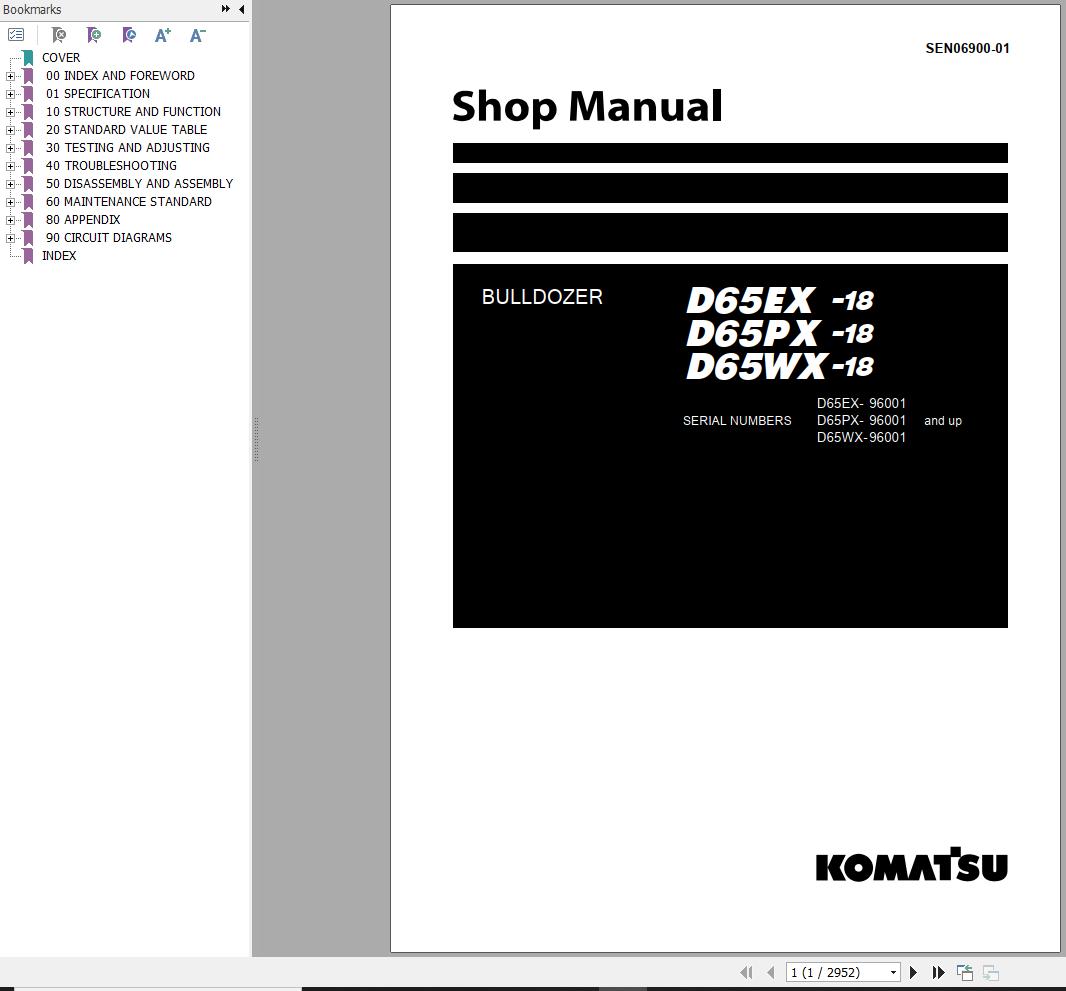Screen dimensions: 1066x991
Task: Open the page number dropdown arrow
Action: coord(892,972)
